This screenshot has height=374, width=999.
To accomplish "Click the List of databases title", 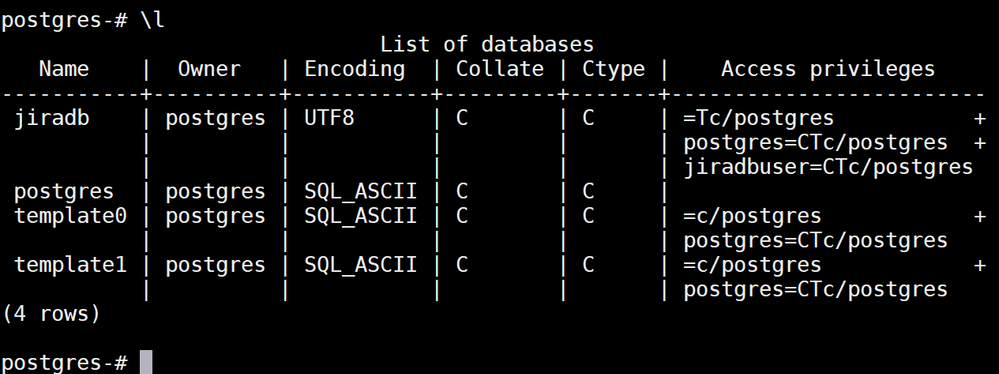I will click(x=487, y=45).
